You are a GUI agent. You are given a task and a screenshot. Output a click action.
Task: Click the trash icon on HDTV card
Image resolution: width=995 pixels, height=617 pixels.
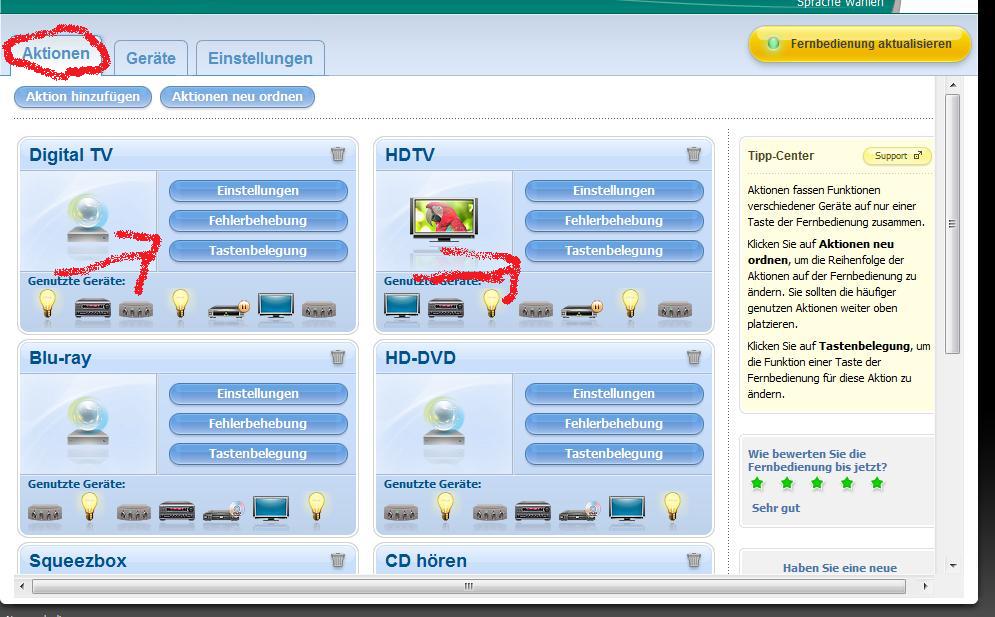click(x=694, y=154)
